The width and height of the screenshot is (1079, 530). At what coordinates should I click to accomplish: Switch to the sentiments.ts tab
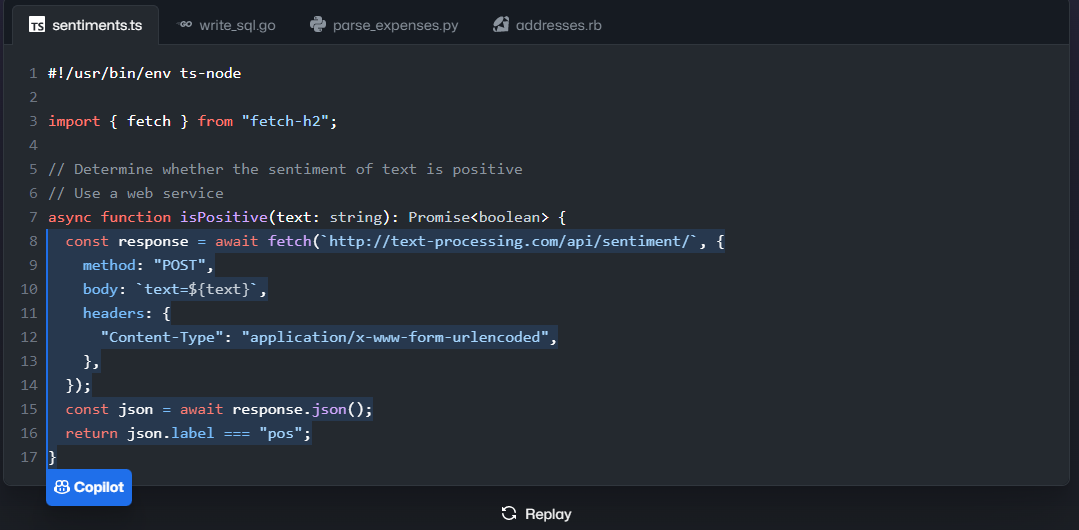click(x=85, y=25)
